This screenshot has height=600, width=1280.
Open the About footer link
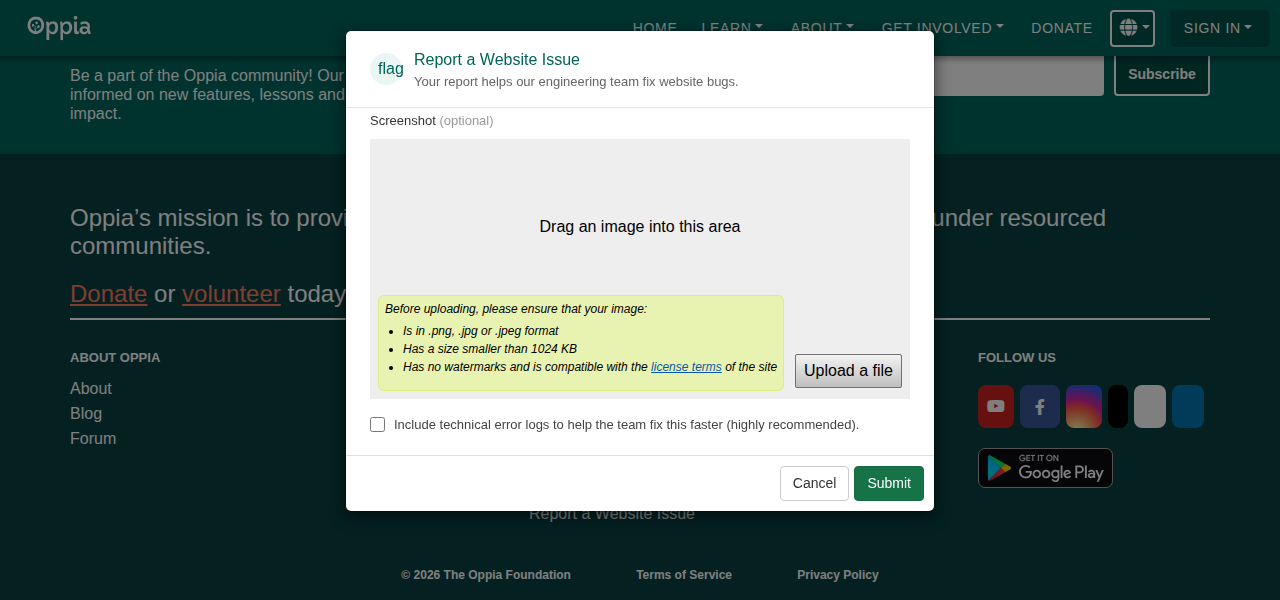pos(91,388)
